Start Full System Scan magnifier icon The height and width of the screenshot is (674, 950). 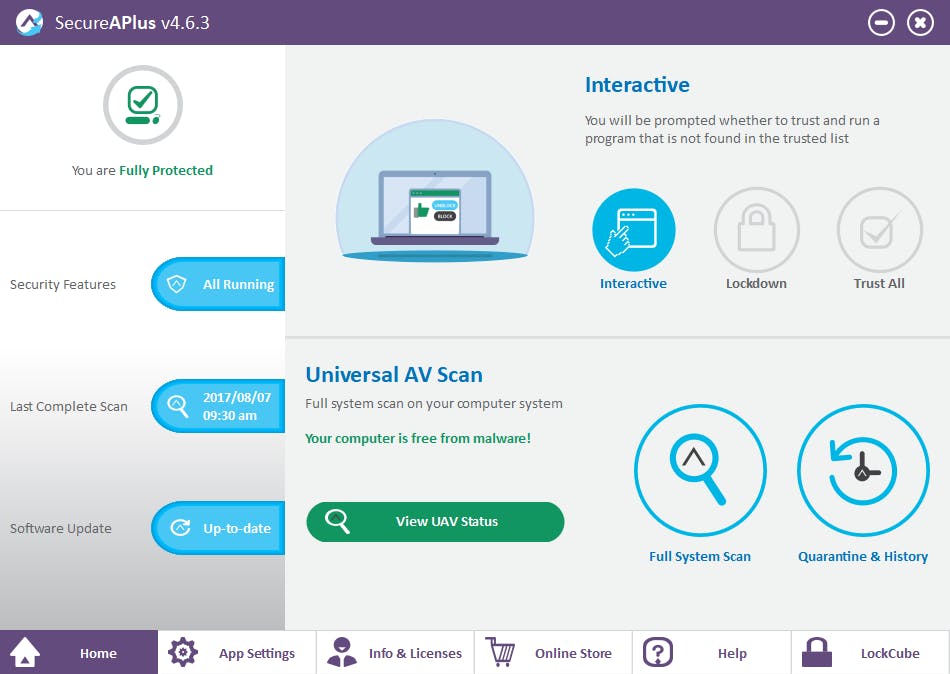(x=700, y=470)
